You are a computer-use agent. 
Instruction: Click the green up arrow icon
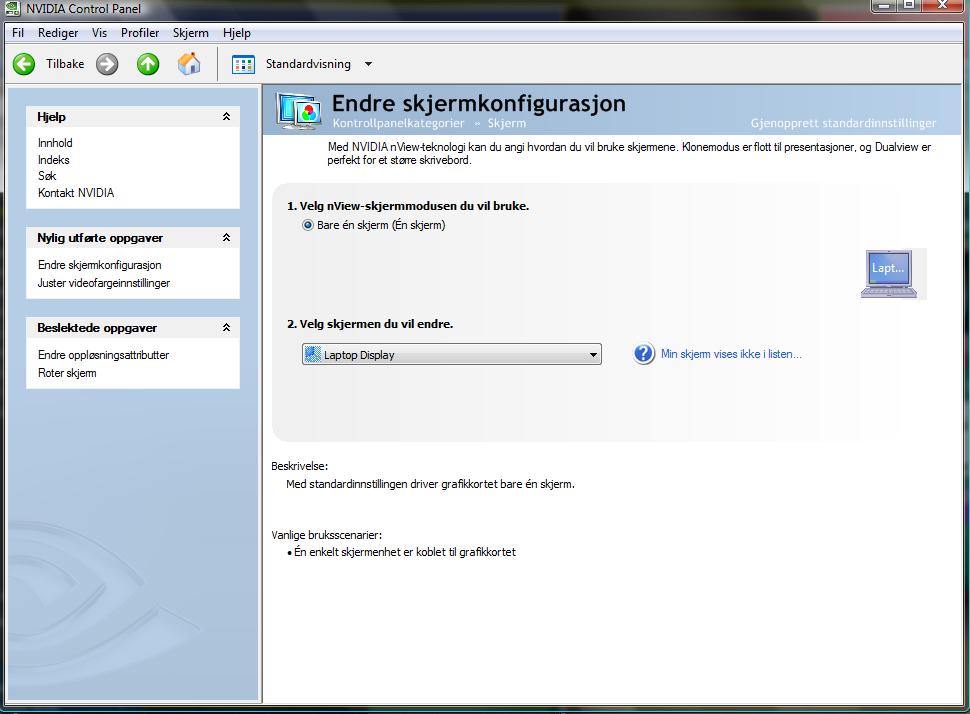click(x=148, y=64)
